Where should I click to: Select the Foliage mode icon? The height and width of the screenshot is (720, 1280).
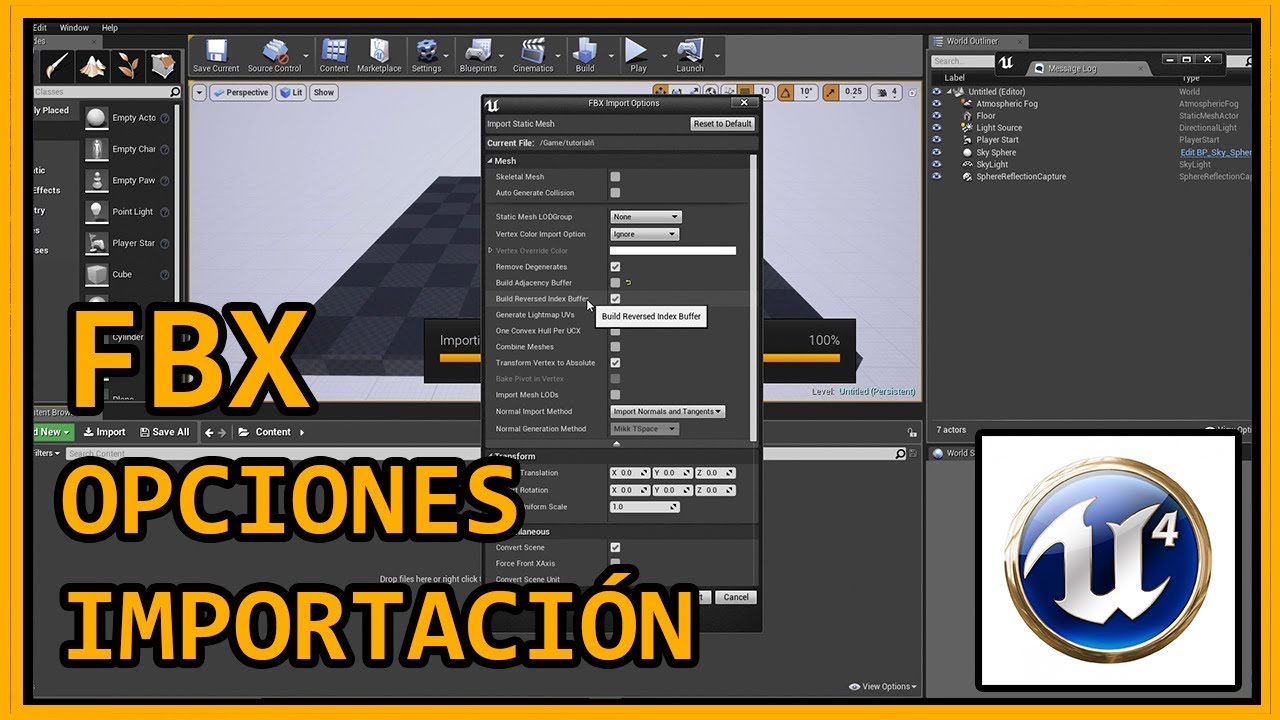pos(128,67)
